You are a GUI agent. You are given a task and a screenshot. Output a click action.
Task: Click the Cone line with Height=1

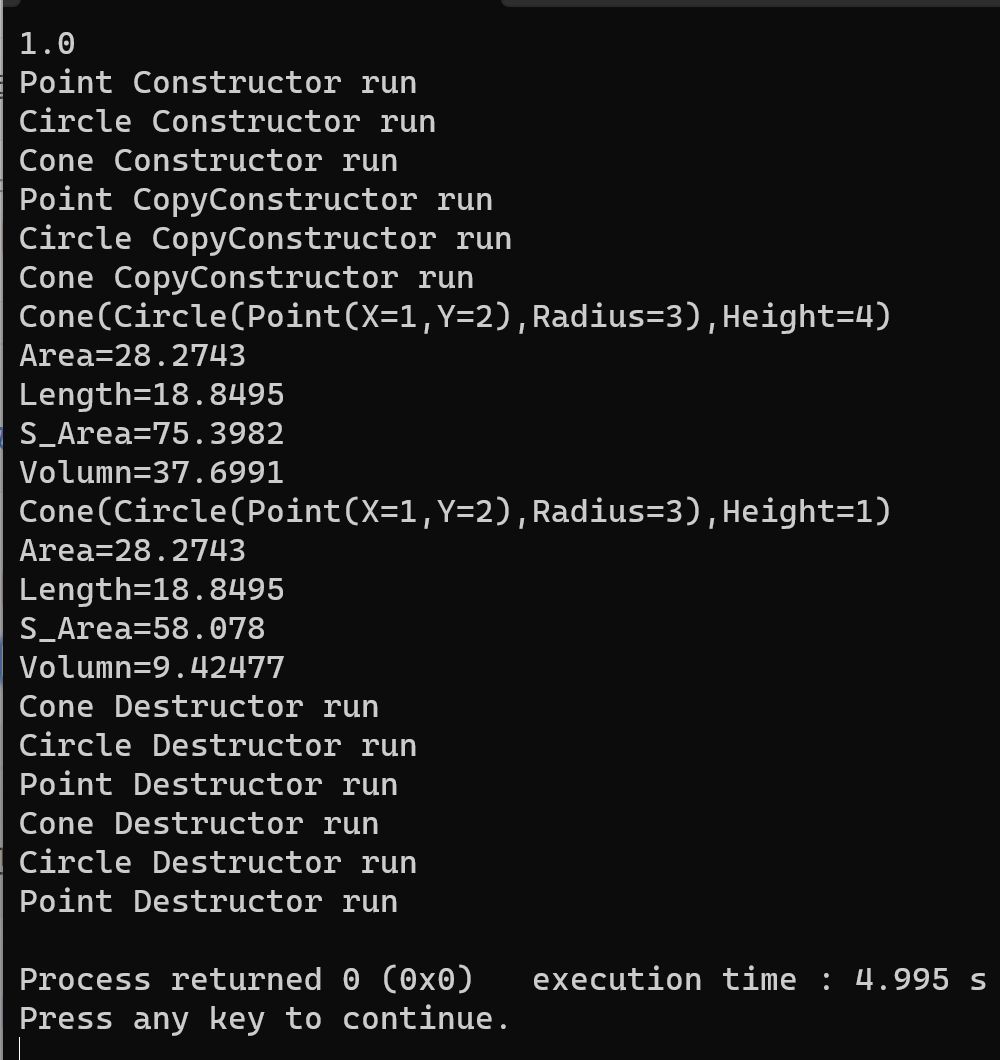455,512
